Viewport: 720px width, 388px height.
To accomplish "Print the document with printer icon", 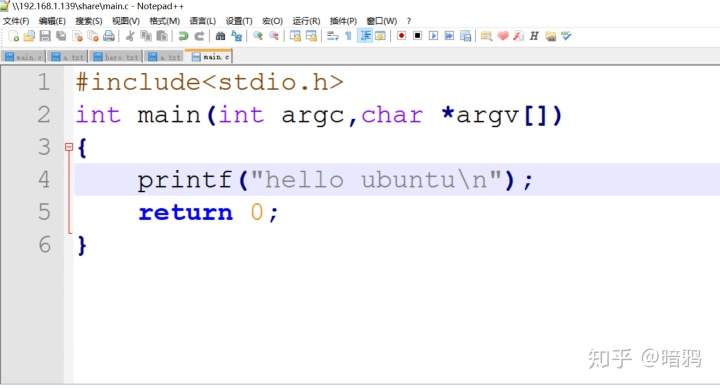I will pos(109,36).
